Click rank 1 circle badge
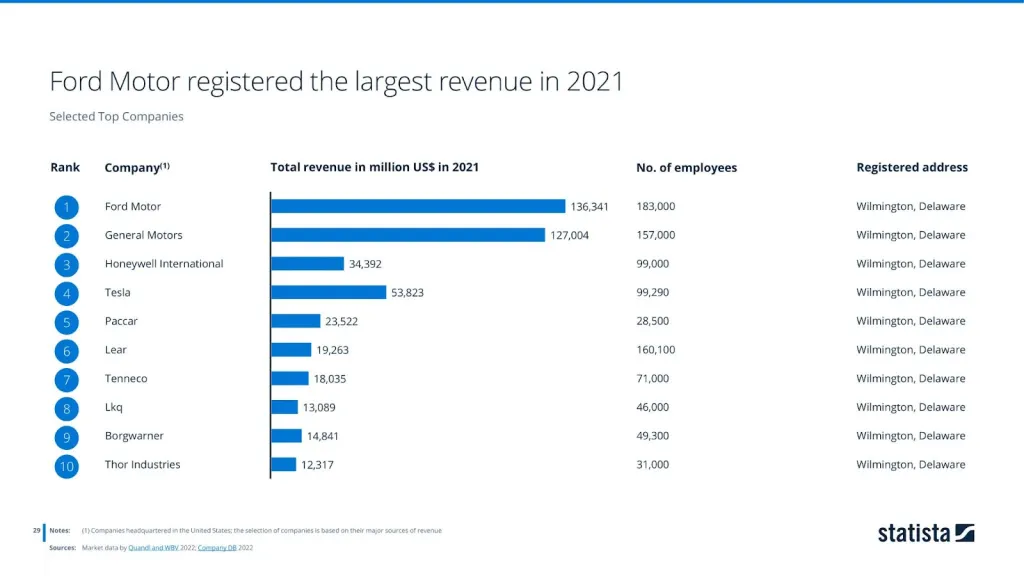This screenshot has height=576, width=1024. (66, 207)
